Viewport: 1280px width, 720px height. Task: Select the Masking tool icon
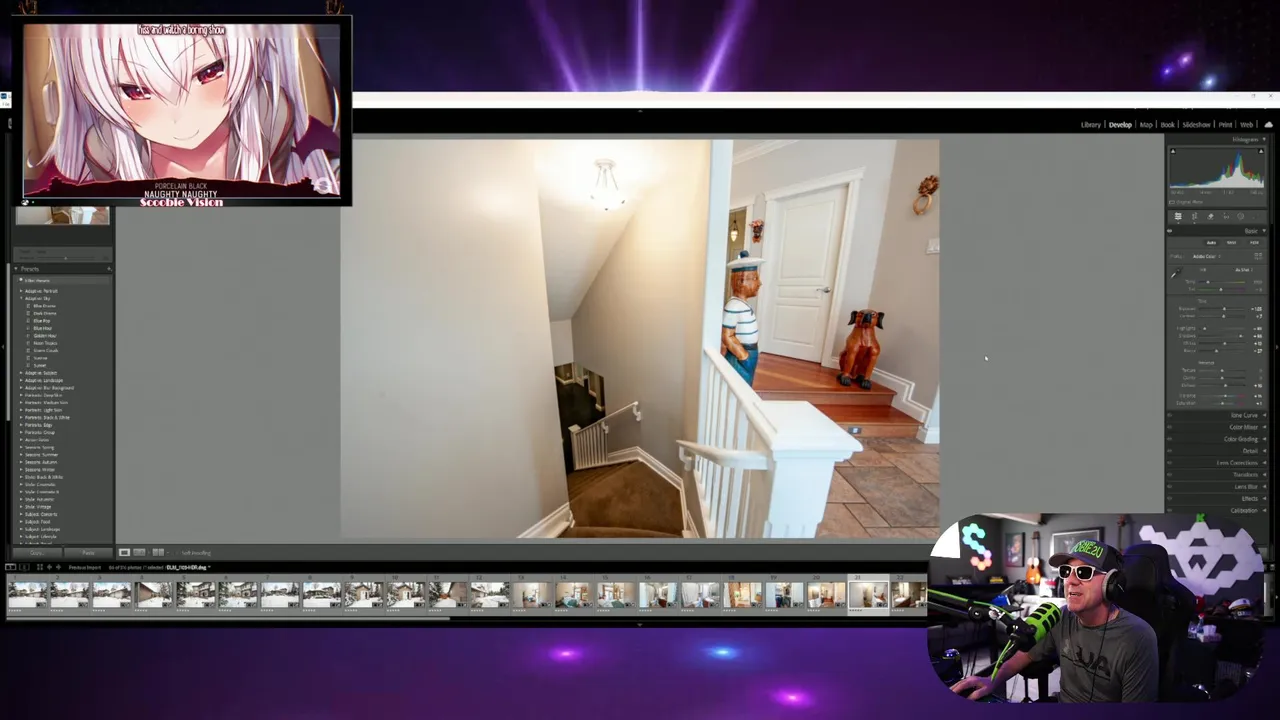click(x=1241, y=216)
